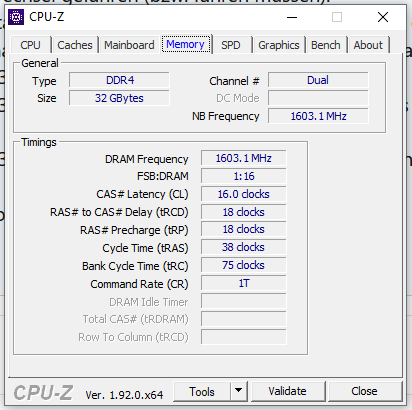Viewport: 412px width, 410px height.
Task: Select the DDR4 type field
Action: [x=119, y=80]
